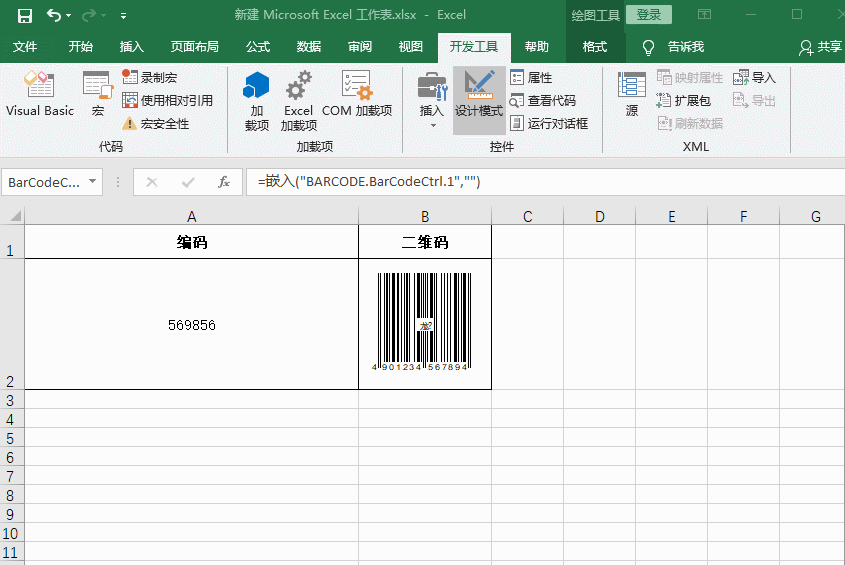This screenshot has width=845, height=565.
Task: Open the 页面布局 tab
Action: click(195, 47)
